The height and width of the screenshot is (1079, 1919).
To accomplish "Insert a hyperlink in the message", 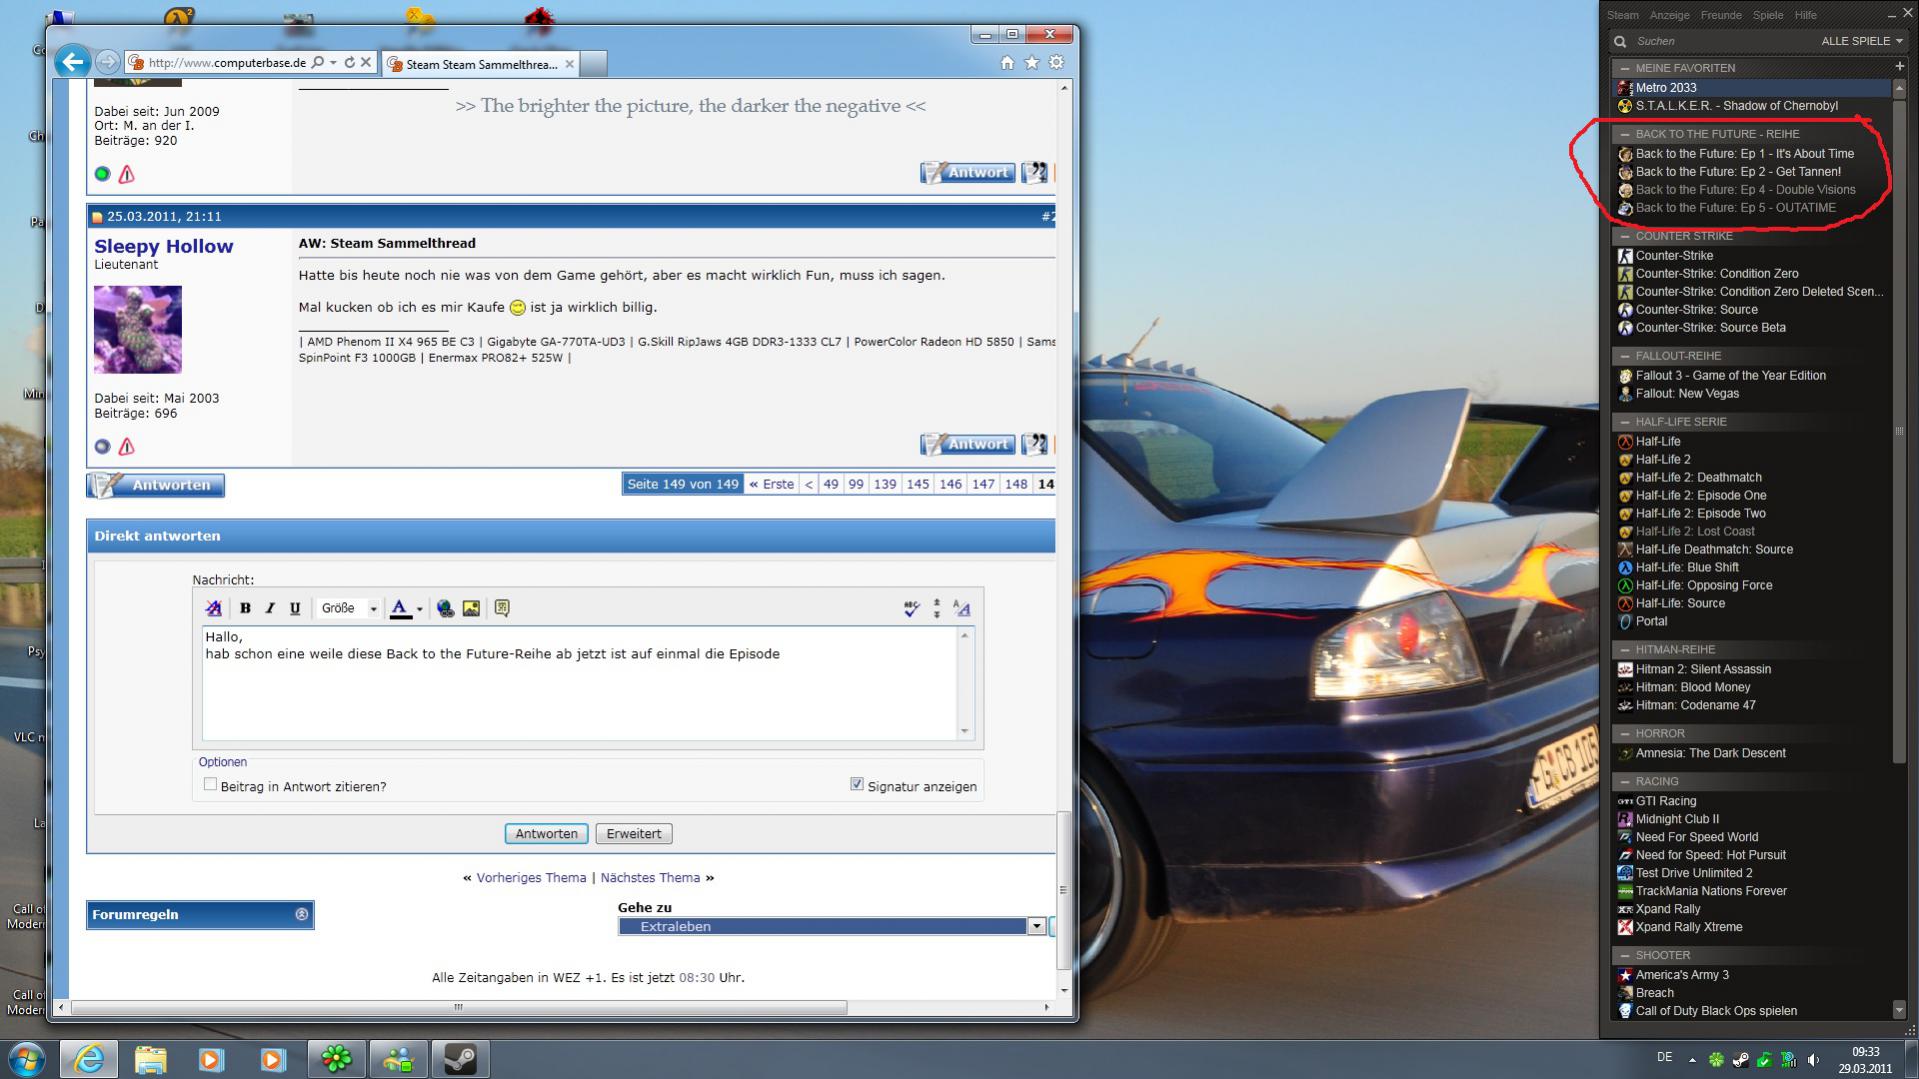I will tap(445, 608).
